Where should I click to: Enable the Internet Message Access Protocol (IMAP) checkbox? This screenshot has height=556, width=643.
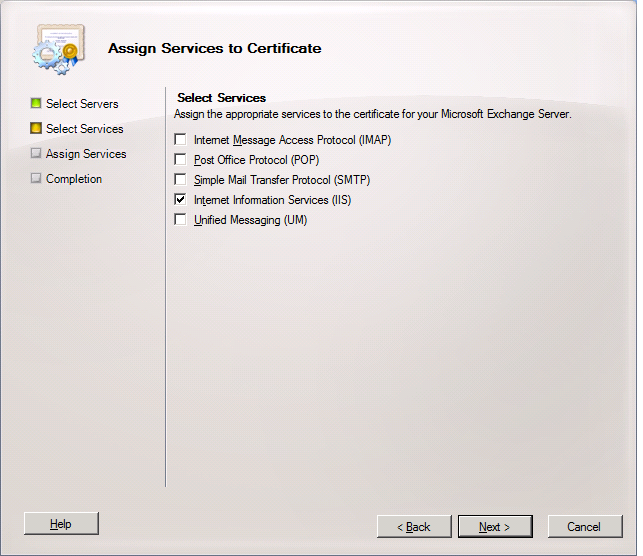point(181,140)
